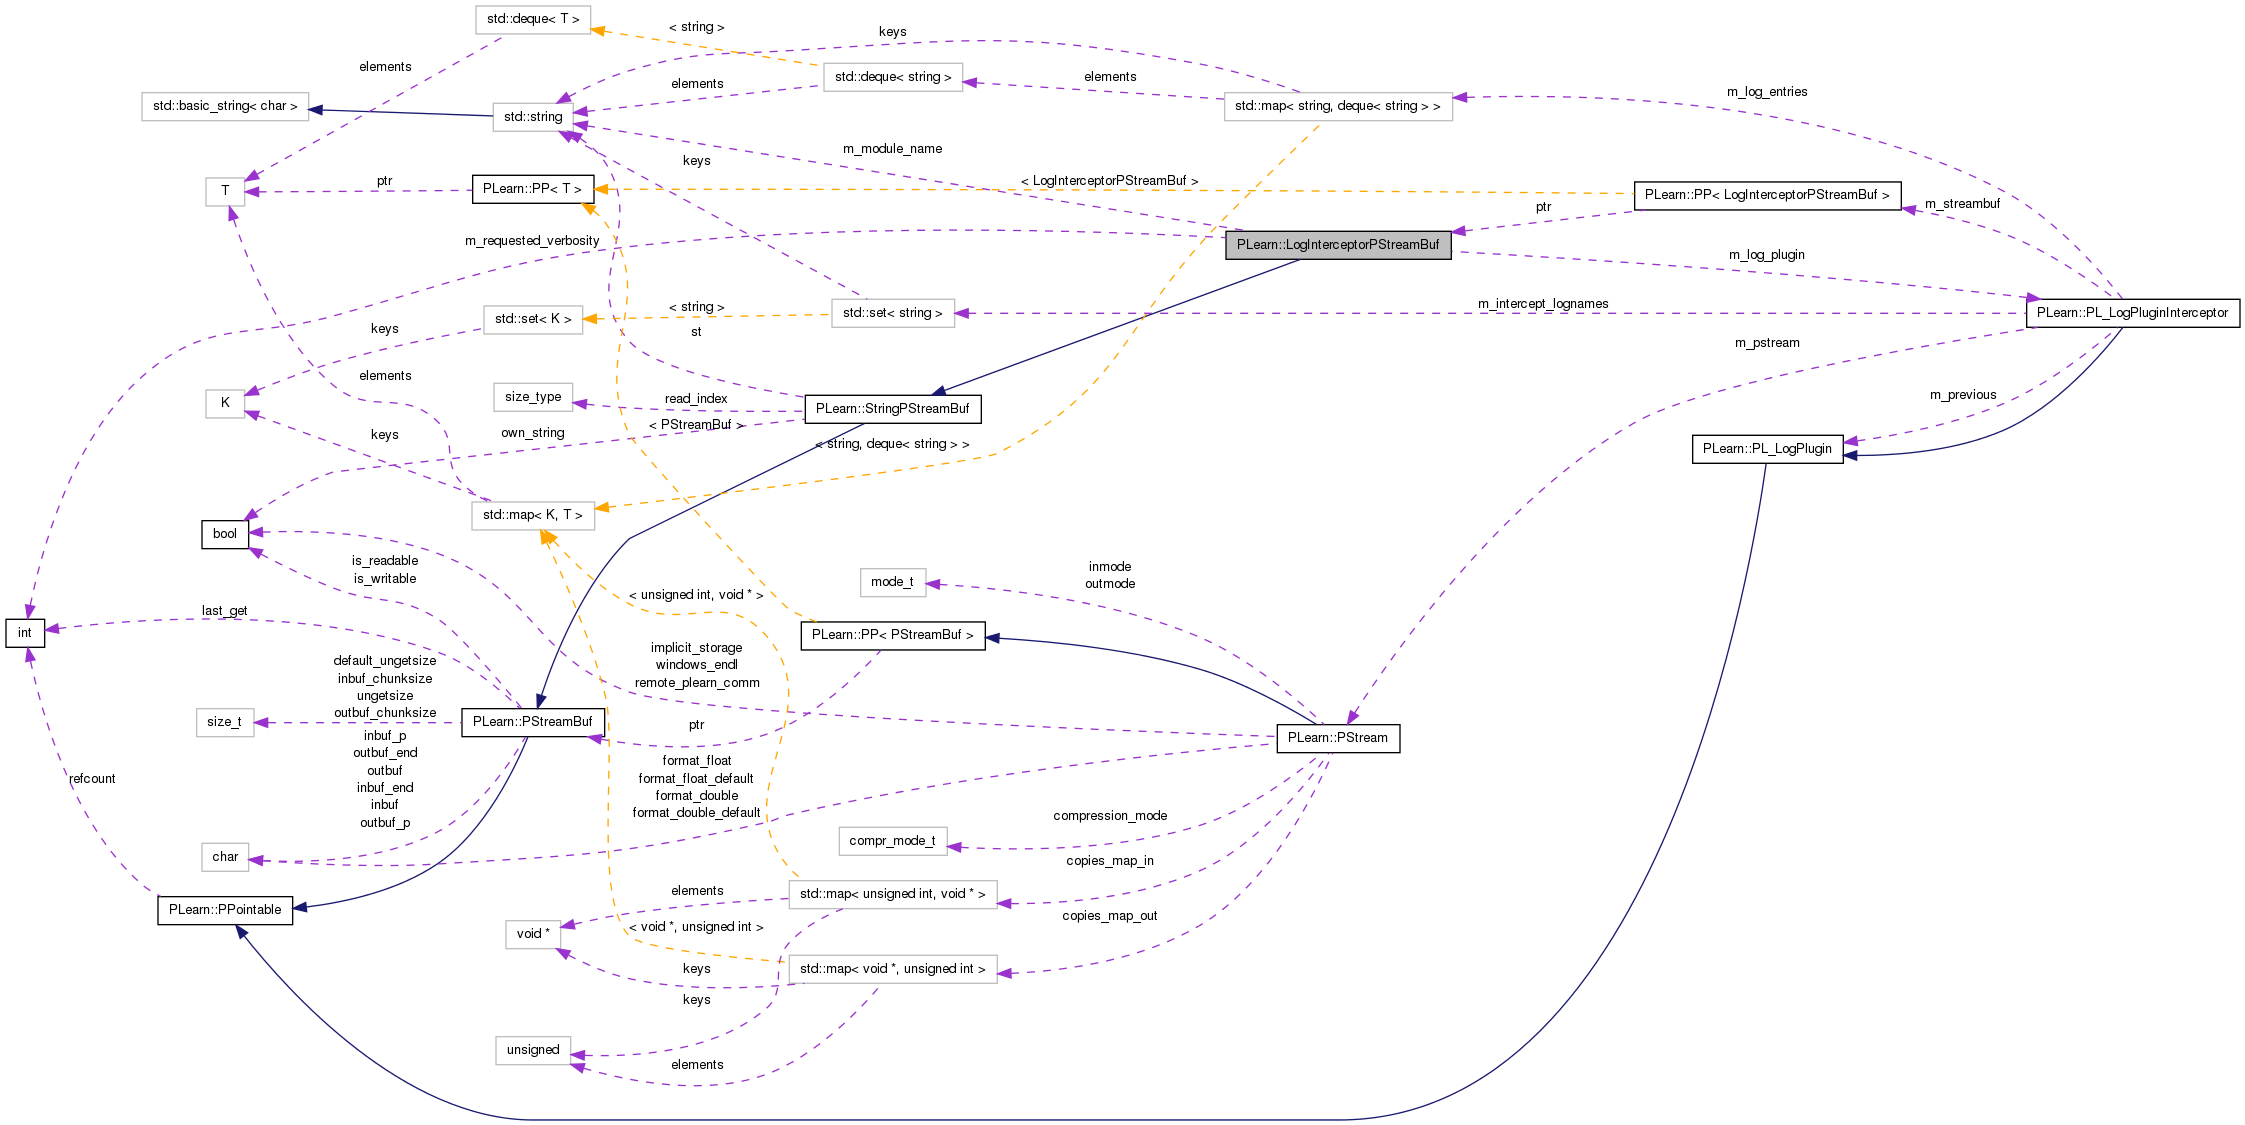Click the < LogInterceptorPStreamBuf > template label
The height and width of the screenshot is (1125, 2245).
1110,181
